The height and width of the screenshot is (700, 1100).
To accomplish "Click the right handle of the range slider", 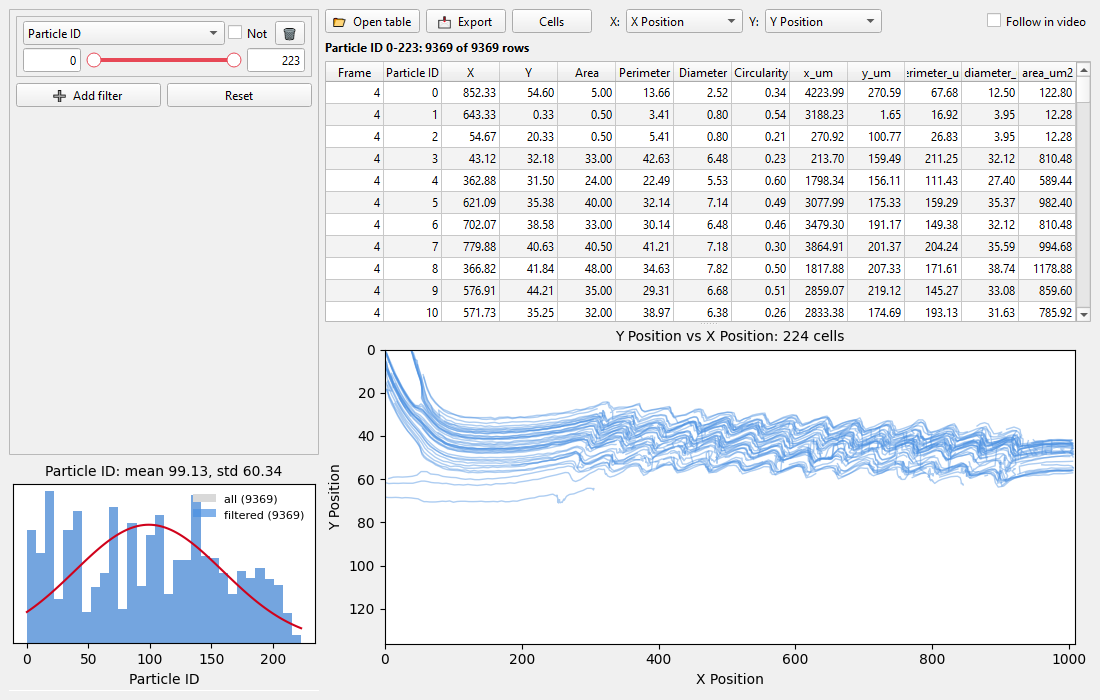I will [234, 60].
